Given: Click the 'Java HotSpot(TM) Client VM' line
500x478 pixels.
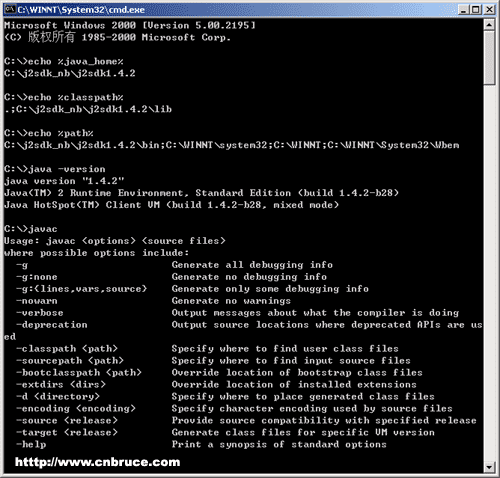Looking at the screenshot, I should (x=171, y=205).
